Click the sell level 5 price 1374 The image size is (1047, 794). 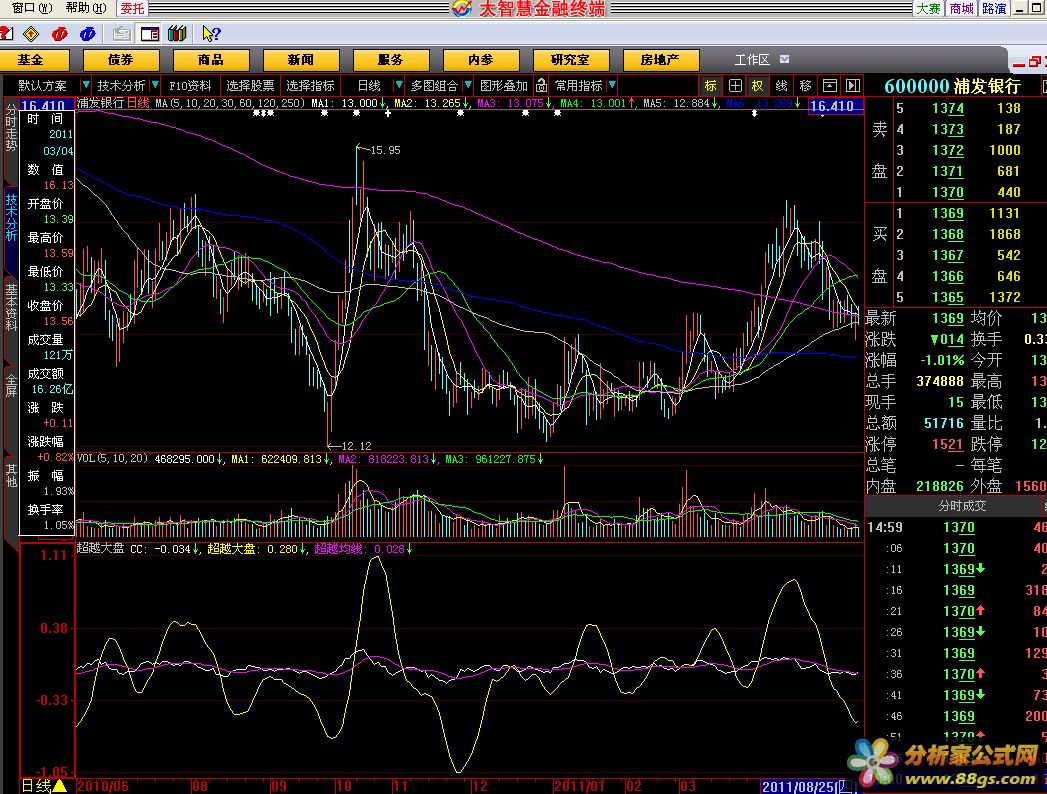[x=948, y=108]
